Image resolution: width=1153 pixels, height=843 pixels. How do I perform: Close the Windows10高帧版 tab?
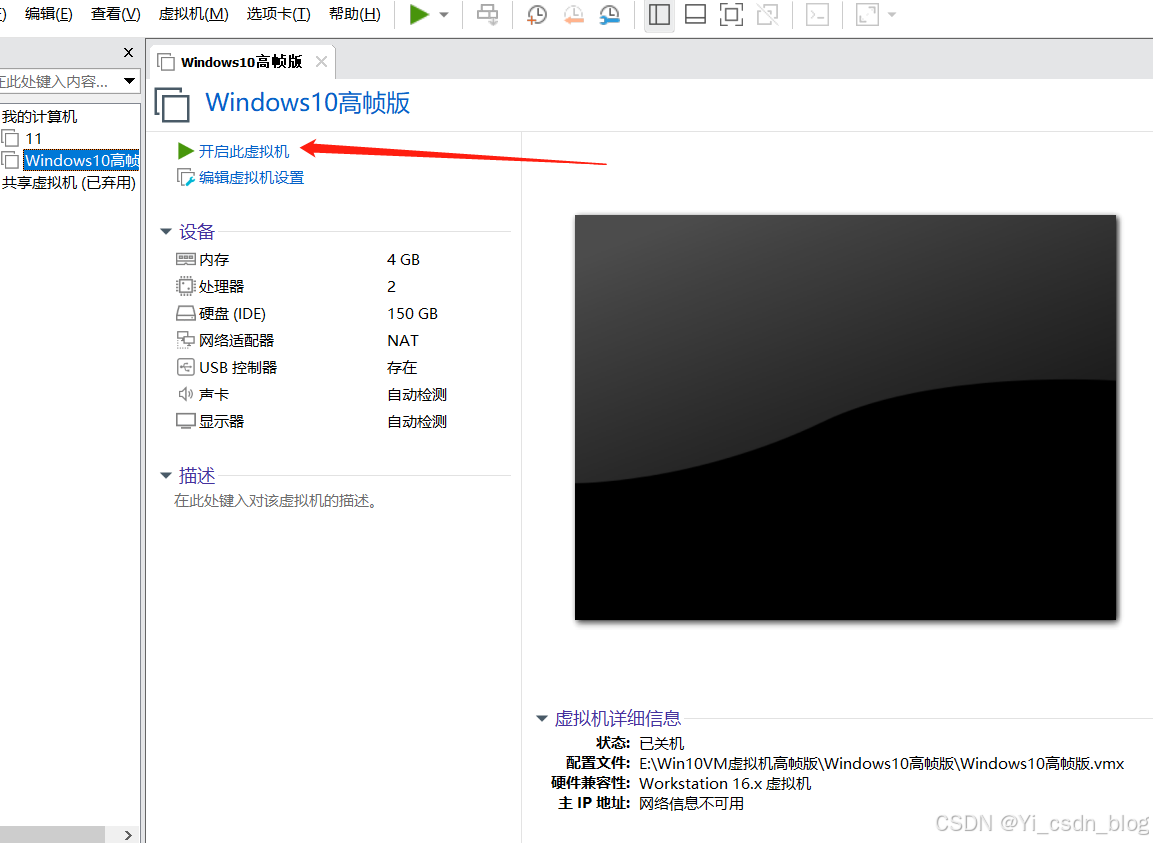click(x=321, y=62)
